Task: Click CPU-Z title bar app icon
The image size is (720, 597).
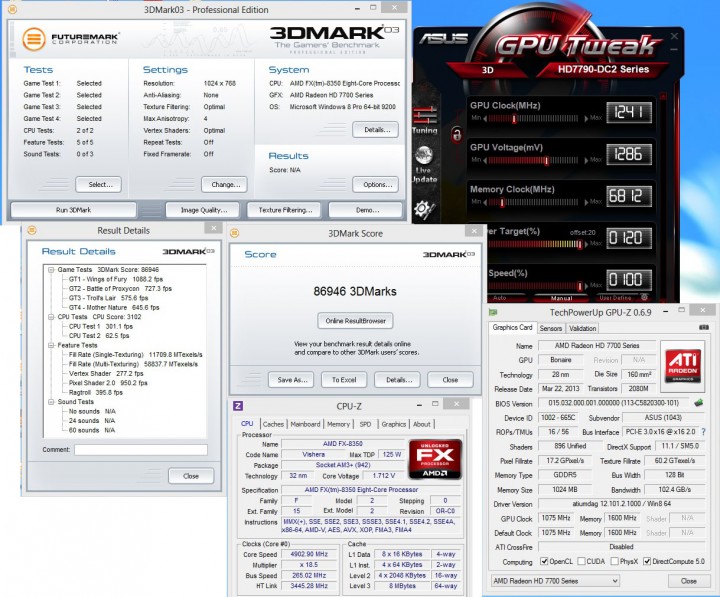Action: point(238,406)
